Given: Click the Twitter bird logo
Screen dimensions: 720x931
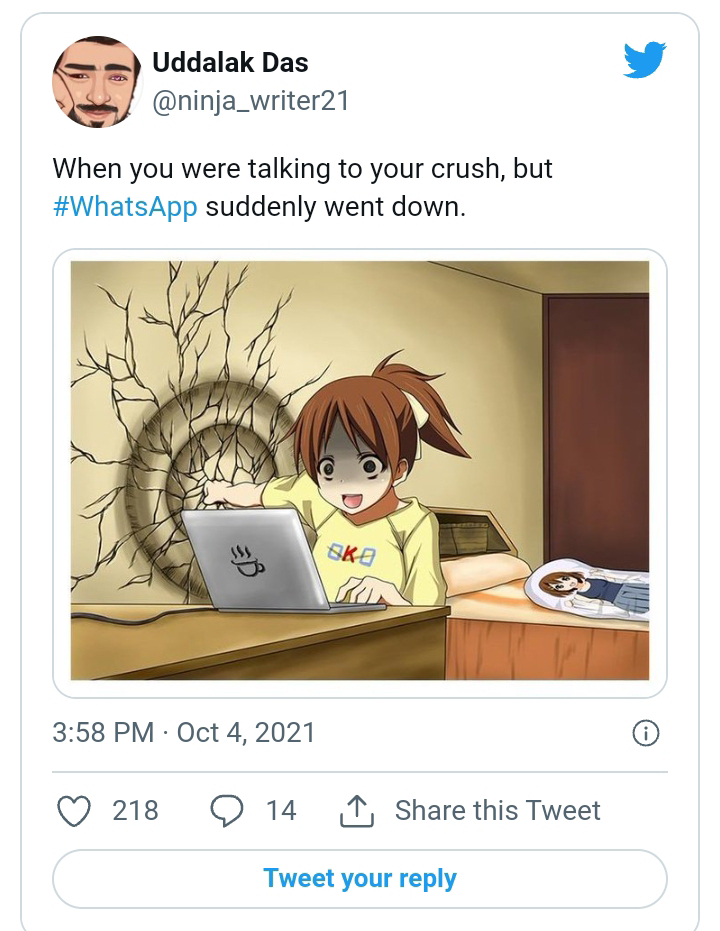Looking at the screenshot, I should click(x=645, y=59).
